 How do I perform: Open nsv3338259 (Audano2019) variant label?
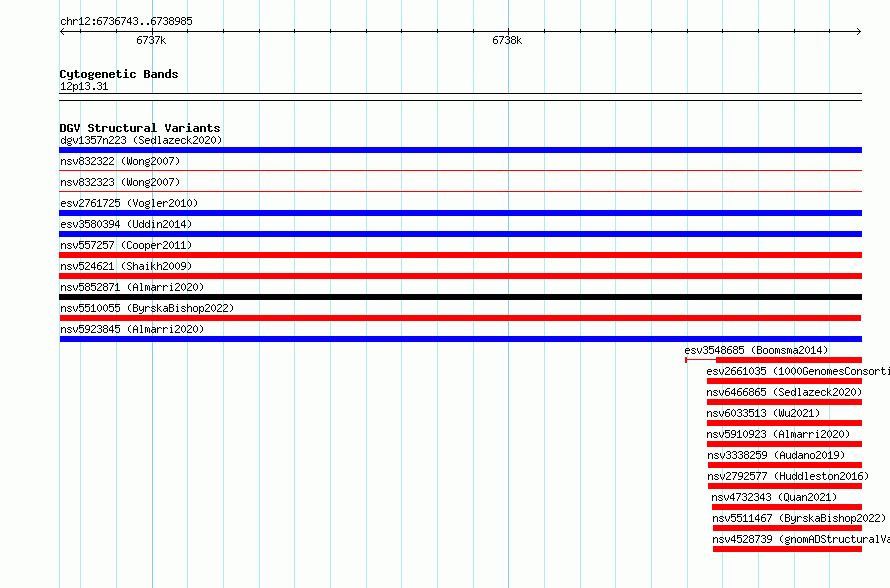coord(776,455)
